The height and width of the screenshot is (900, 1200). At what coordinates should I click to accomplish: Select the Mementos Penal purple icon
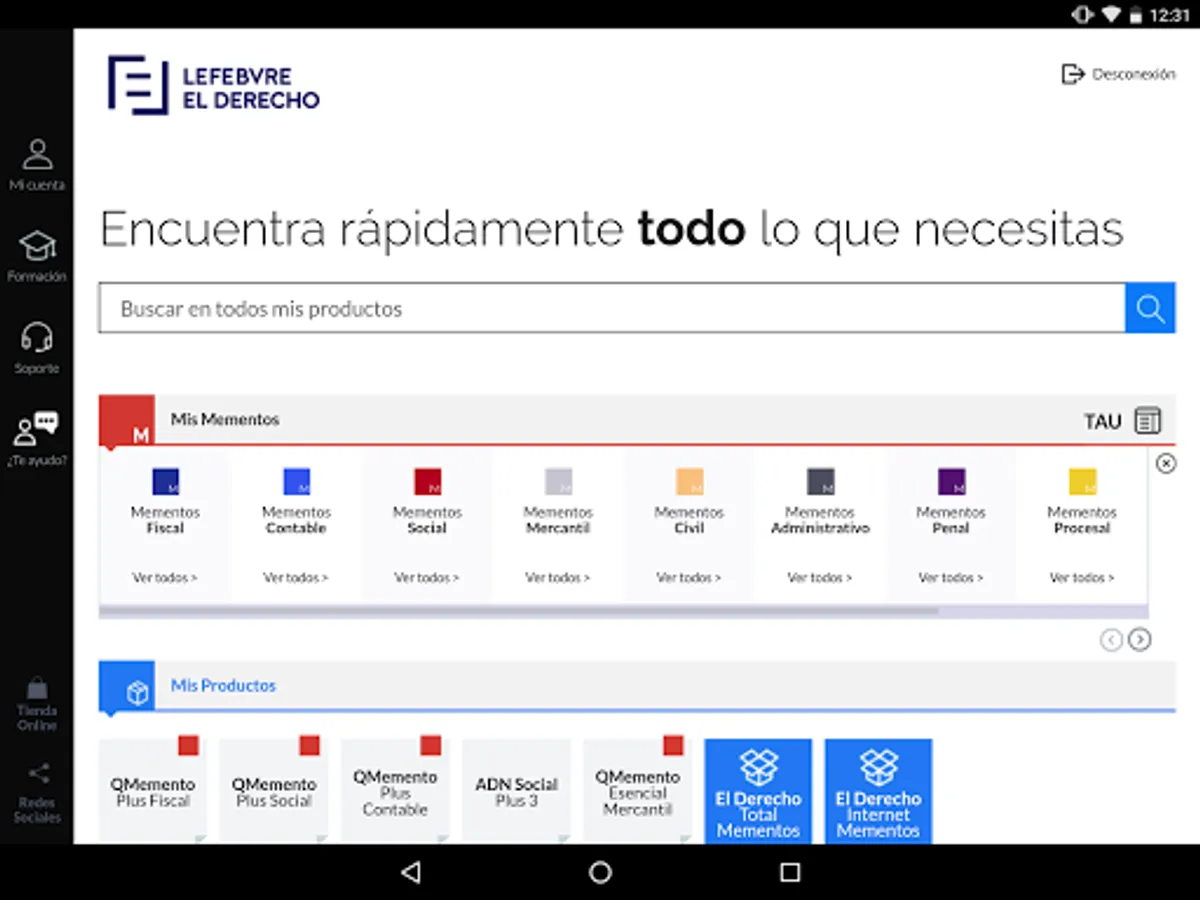tap(951, 482)
